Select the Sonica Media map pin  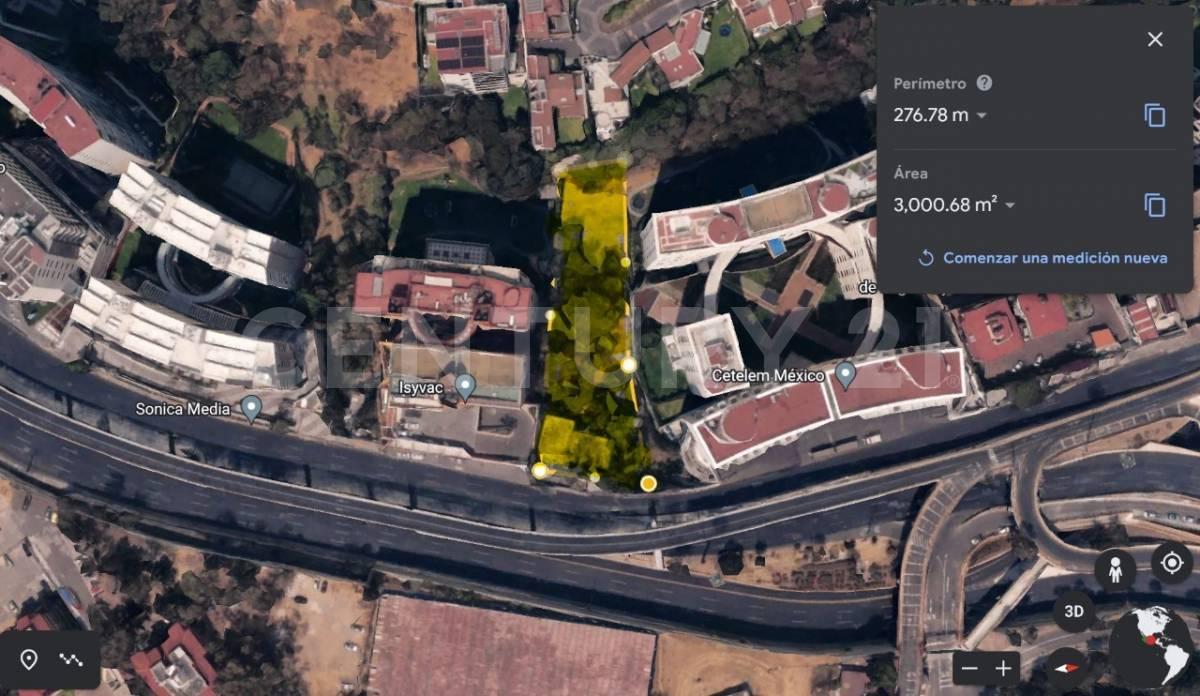(x=251, y=408)
